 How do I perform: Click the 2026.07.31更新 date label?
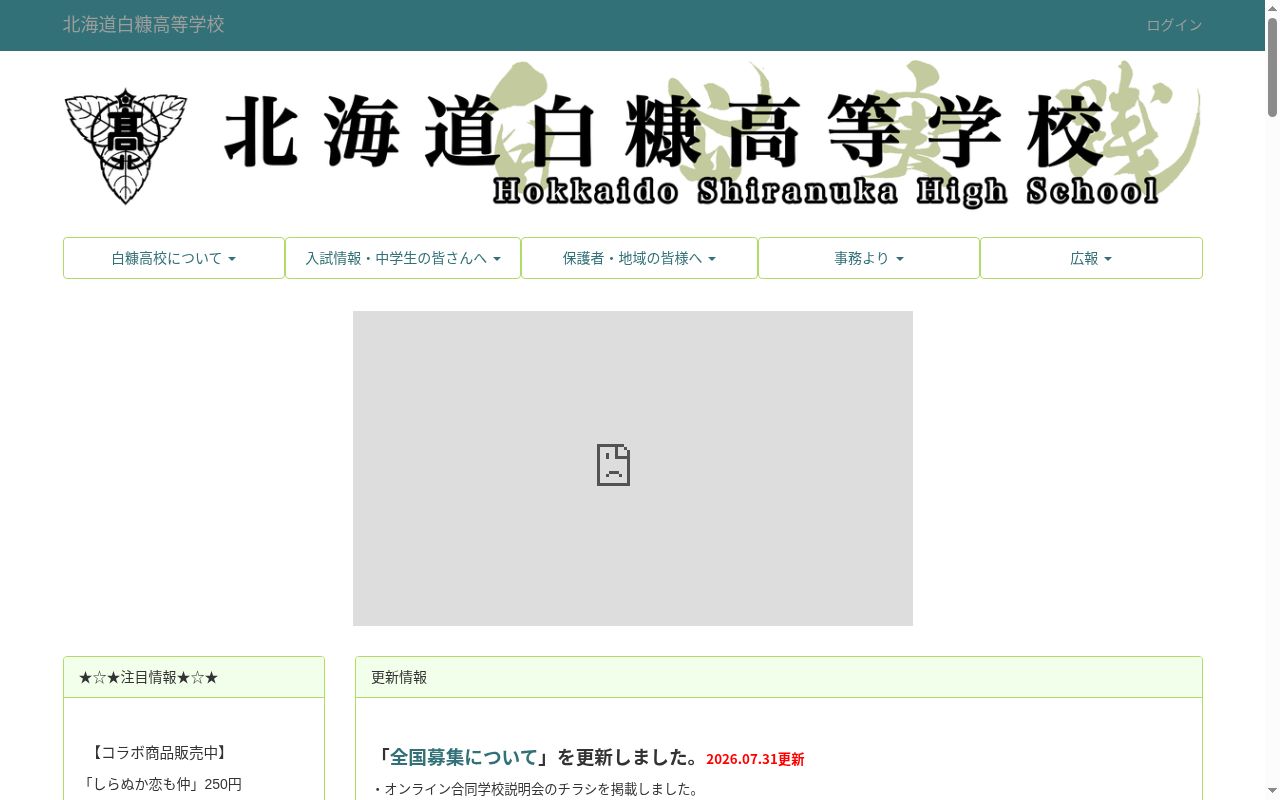click(x=755, y=759)
